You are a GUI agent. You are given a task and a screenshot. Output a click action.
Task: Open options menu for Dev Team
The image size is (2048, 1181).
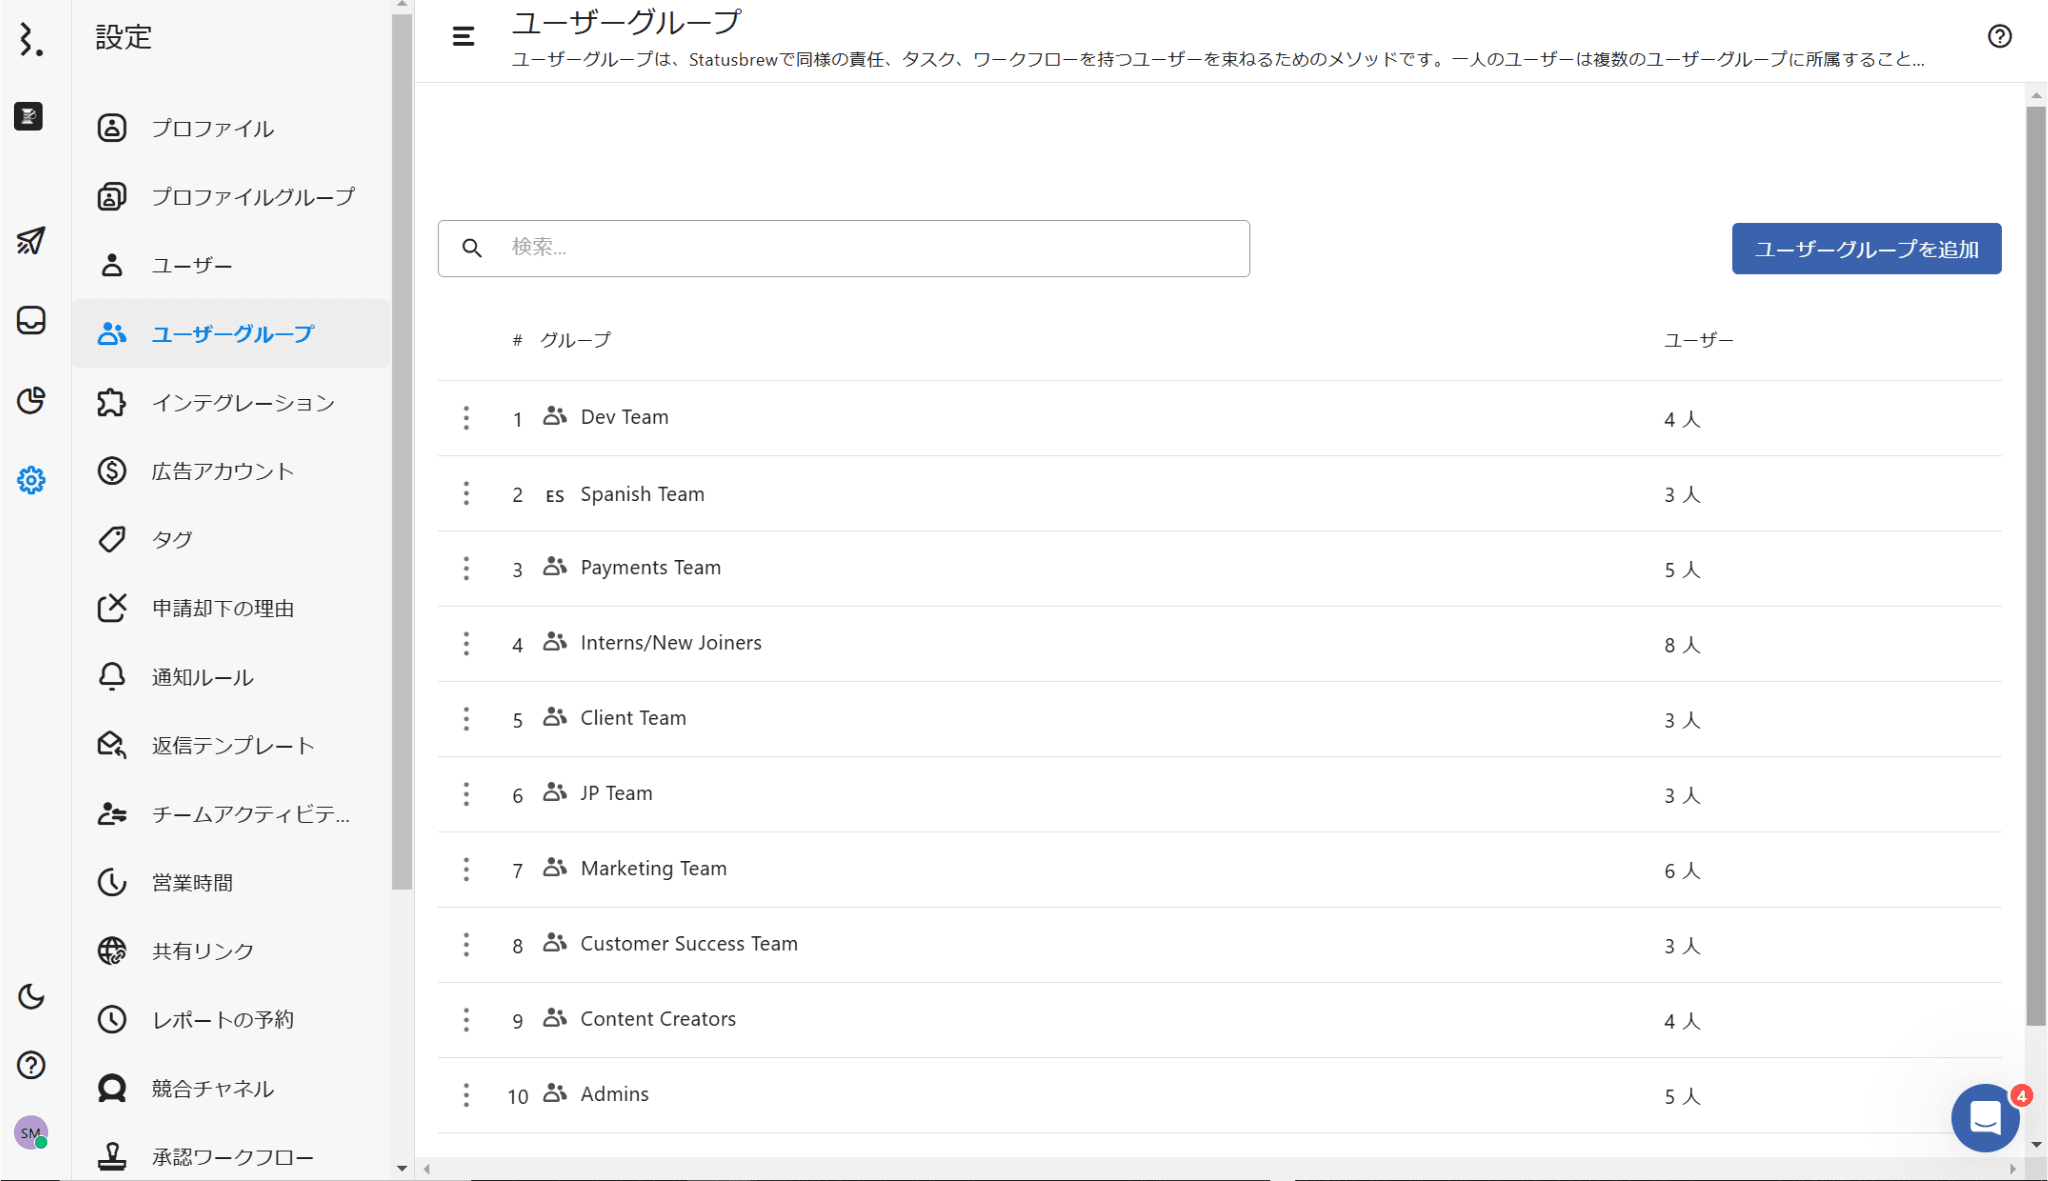pos(466,418)
